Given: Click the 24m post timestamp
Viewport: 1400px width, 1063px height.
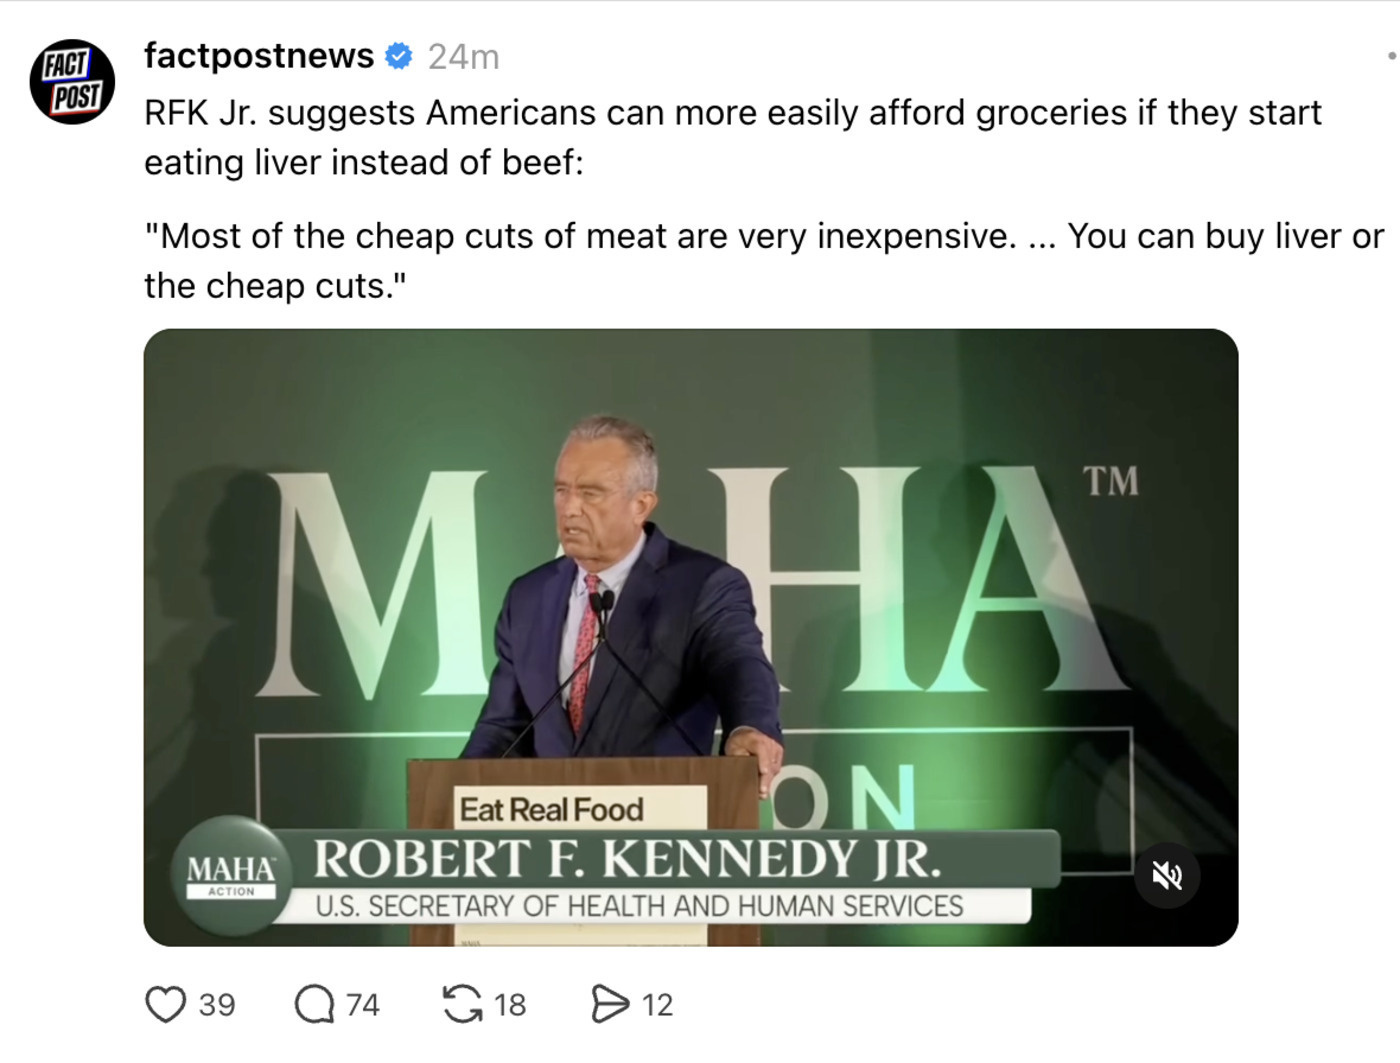Looking at the screenshot, I should (463, 57).
